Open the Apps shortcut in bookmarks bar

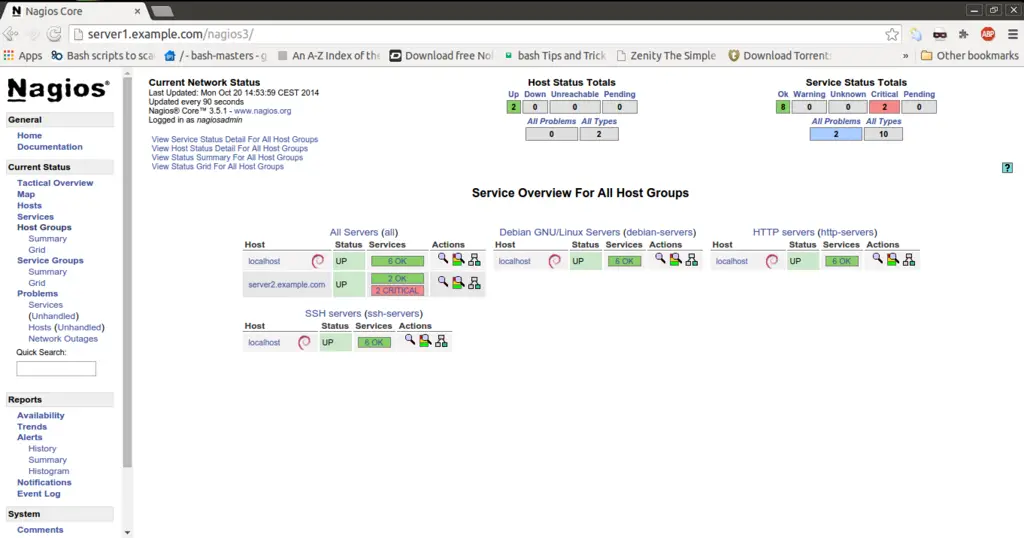coord(23,55)
